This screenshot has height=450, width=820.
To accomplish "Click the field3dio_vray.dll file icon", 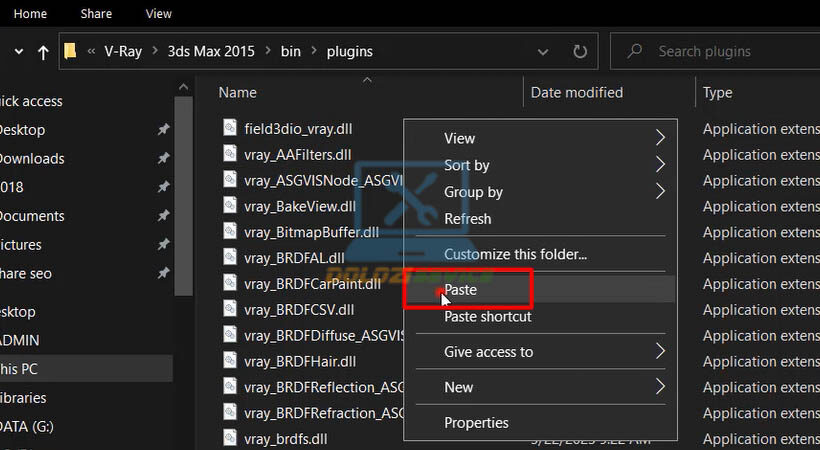I will tap(230, 127).
